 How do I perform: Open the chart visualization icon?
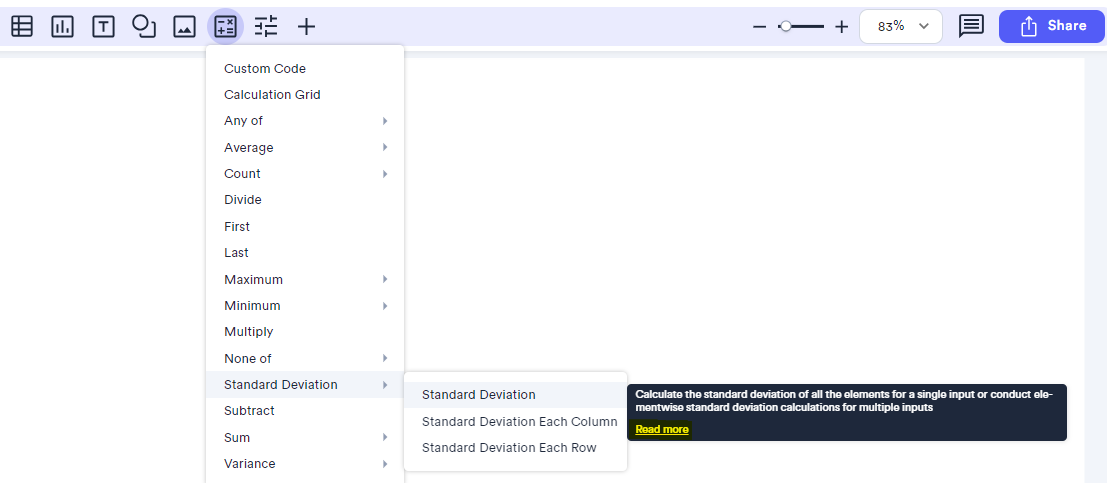pos(63,27)
